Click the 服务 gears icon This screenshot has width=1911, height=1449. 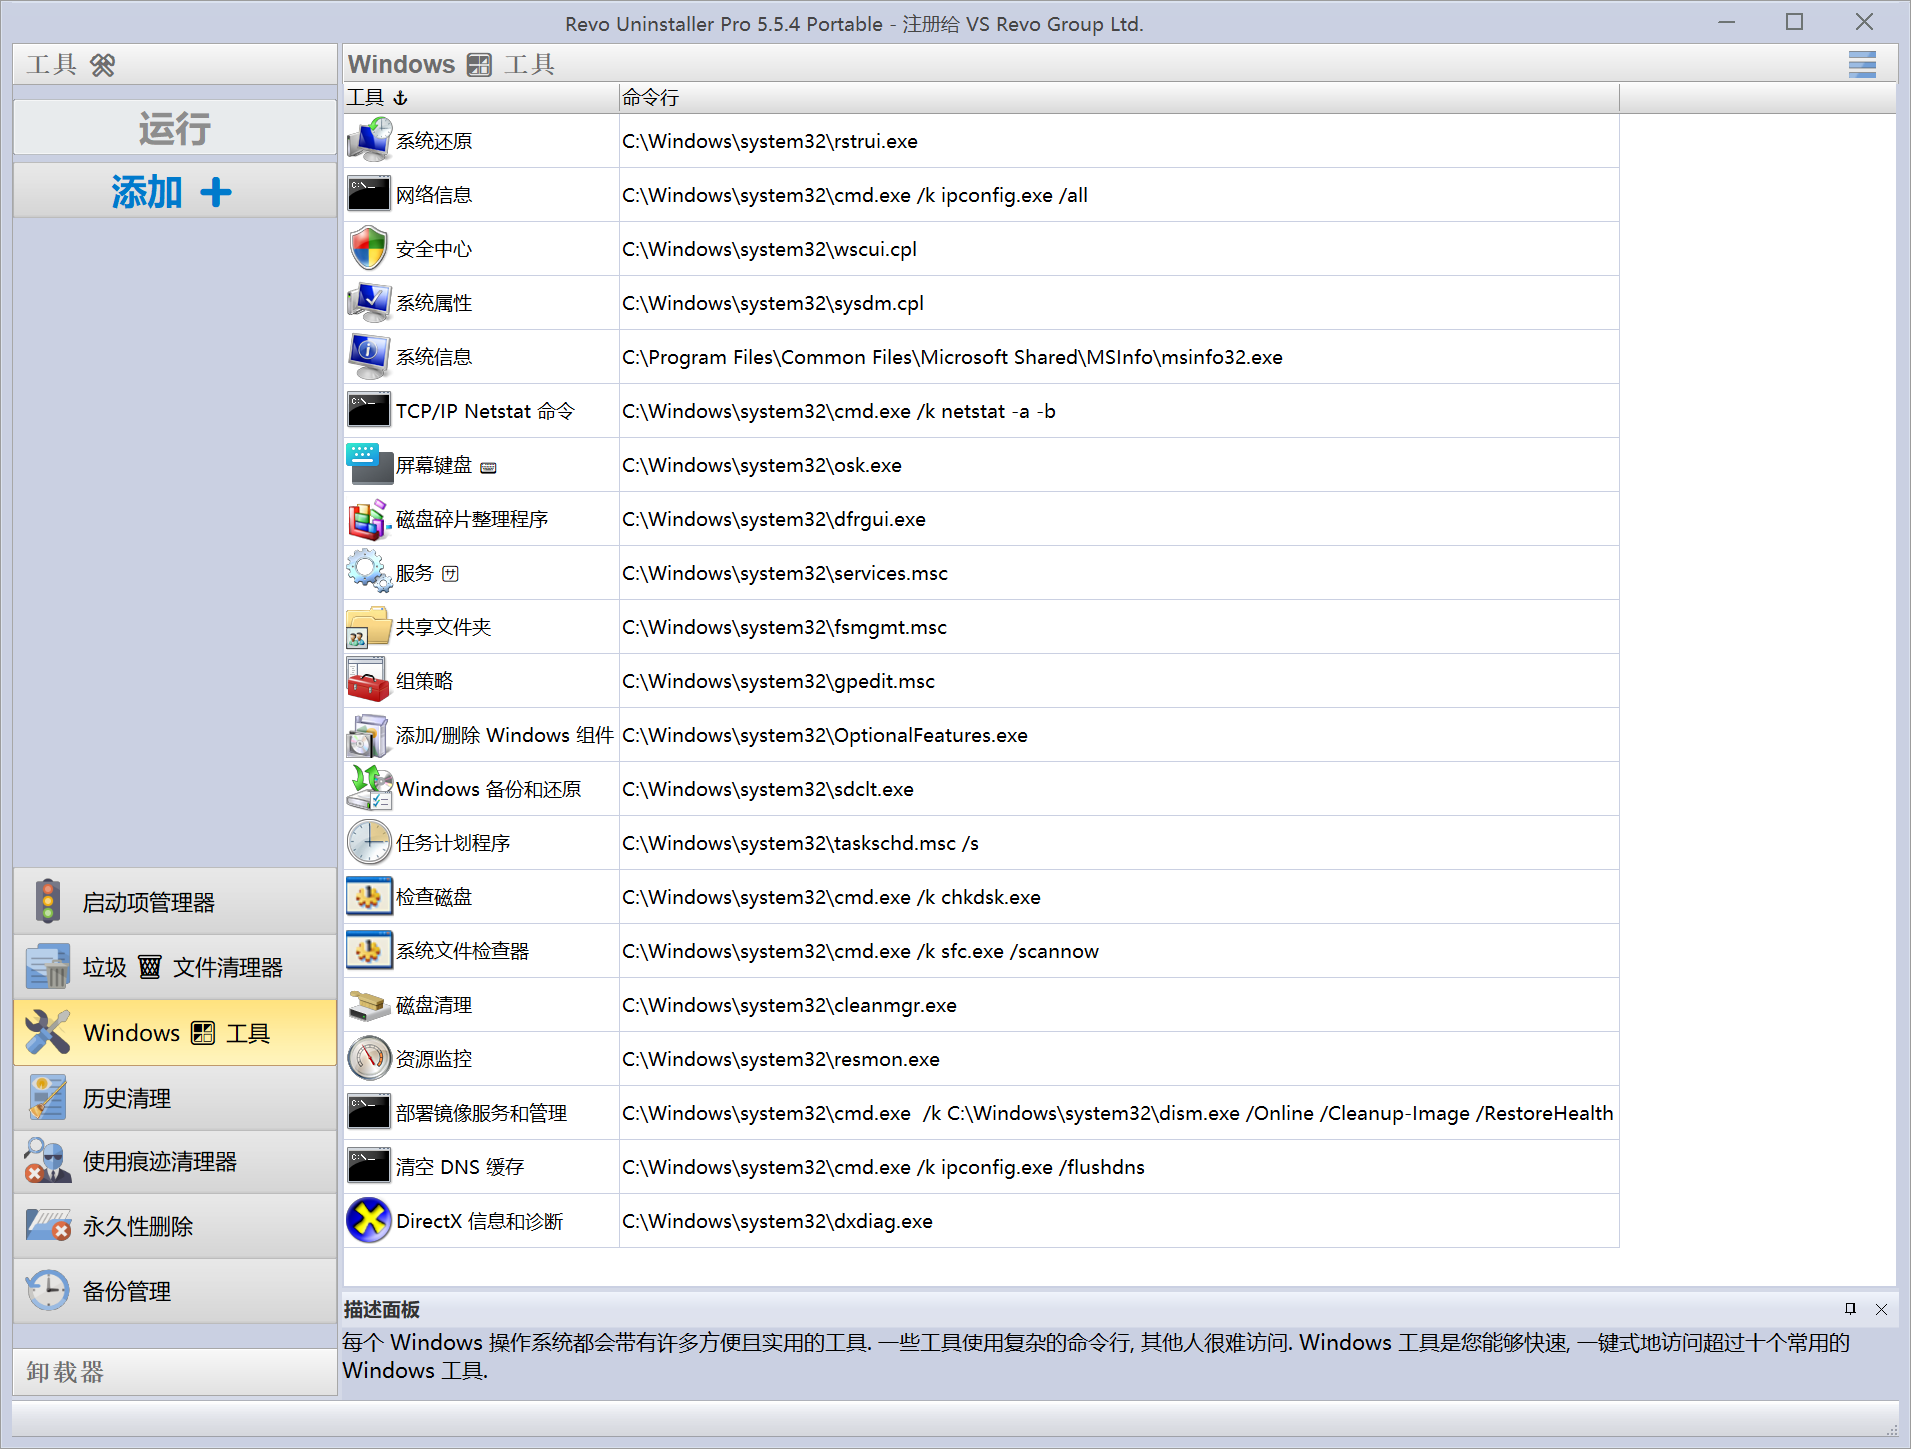pyautogui.click(x=369, y=572)
